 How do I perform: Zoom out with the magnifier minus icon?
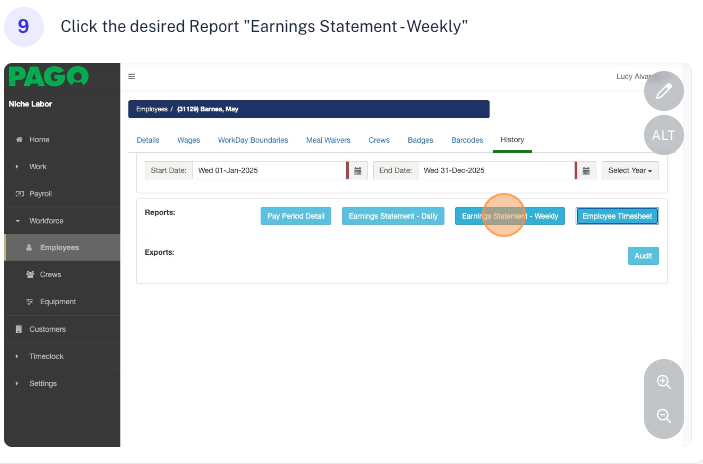point(664,416)
